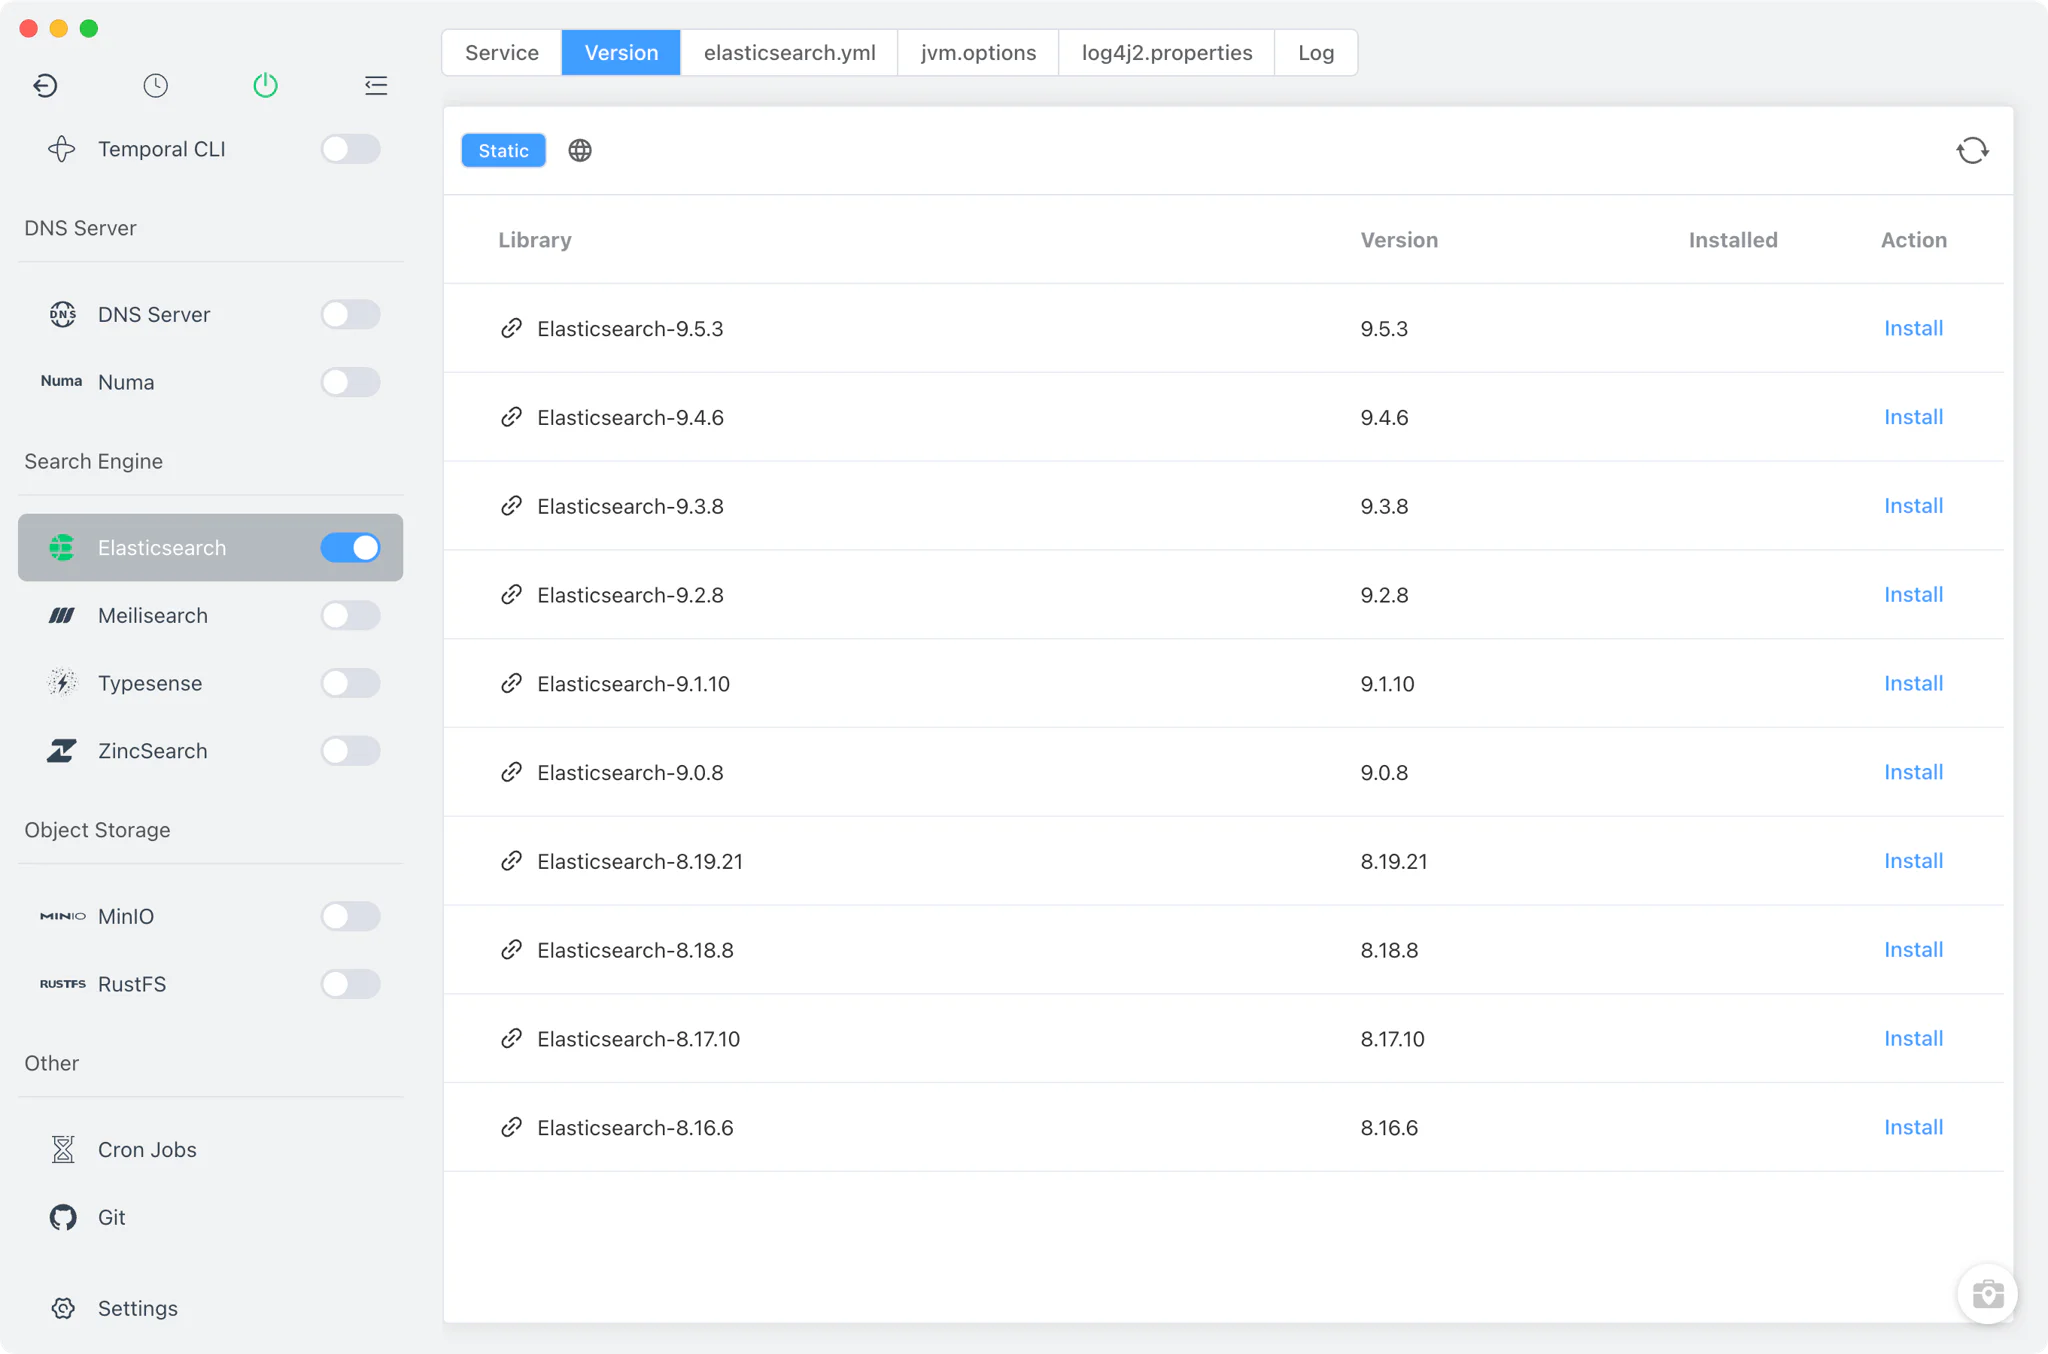Viewport: 2048px width, 1354px height.
Task: Switch to the Service tab
Action: point(502,53)
